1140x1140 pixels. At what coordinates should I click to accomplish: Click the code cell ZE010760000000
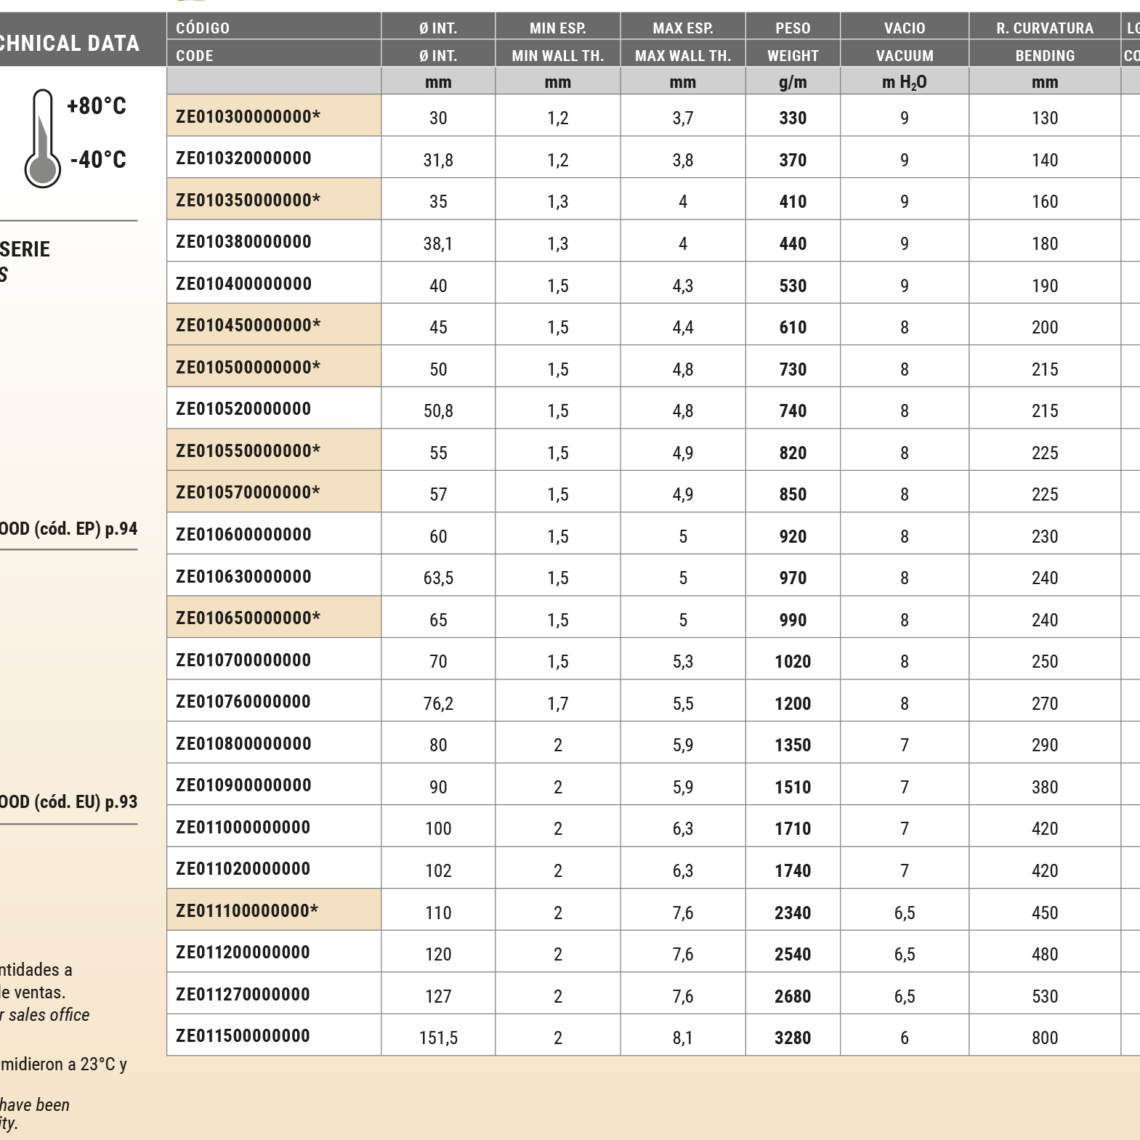pyautogui.click(x=243, y=702)
